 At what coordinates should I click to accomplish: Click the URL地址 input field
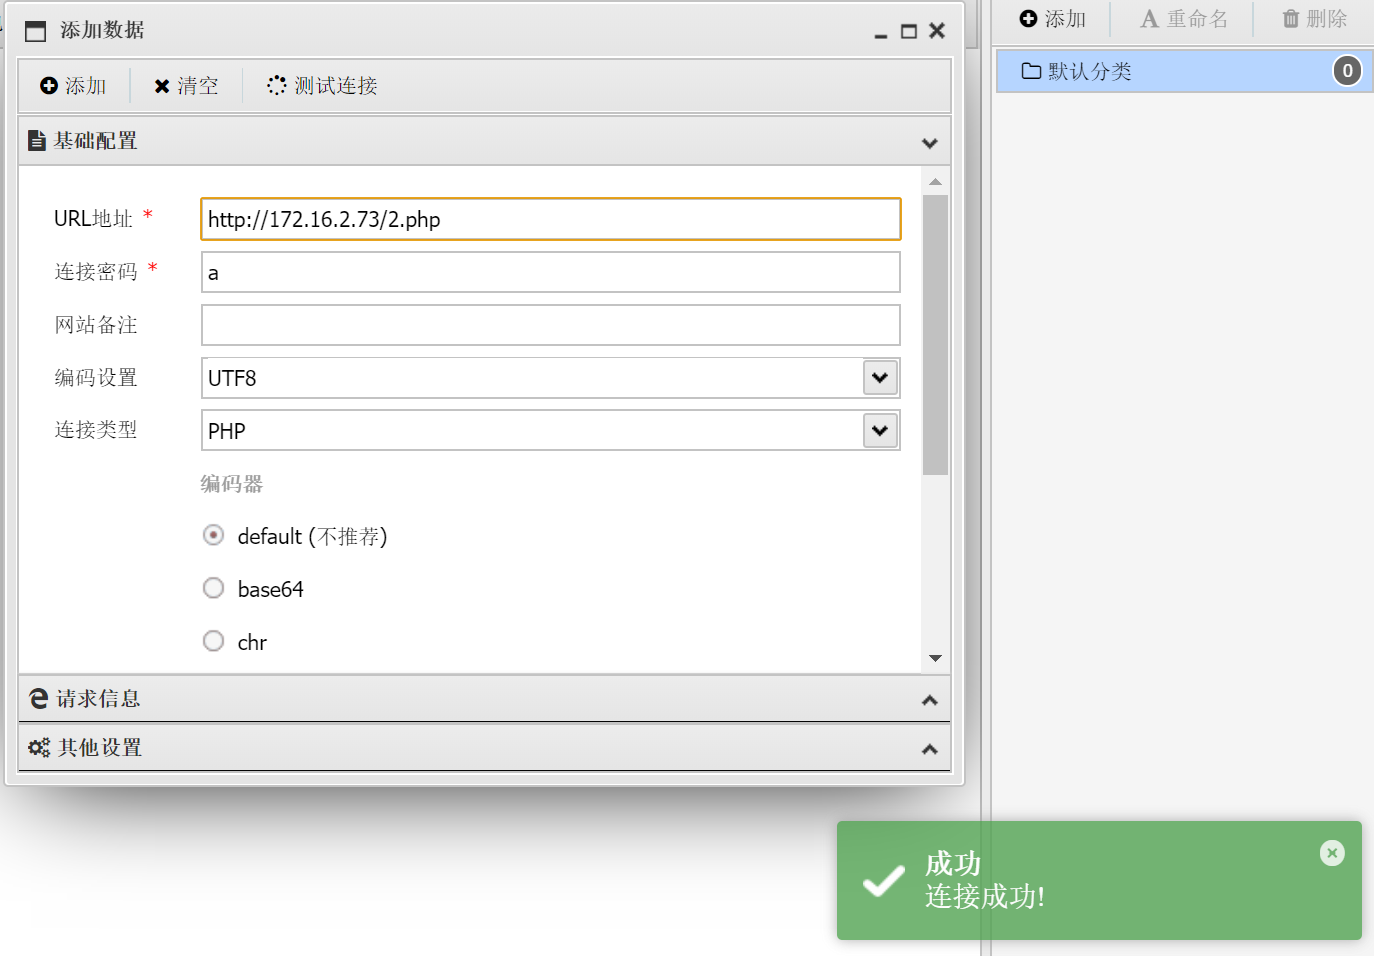coord(551,219)
